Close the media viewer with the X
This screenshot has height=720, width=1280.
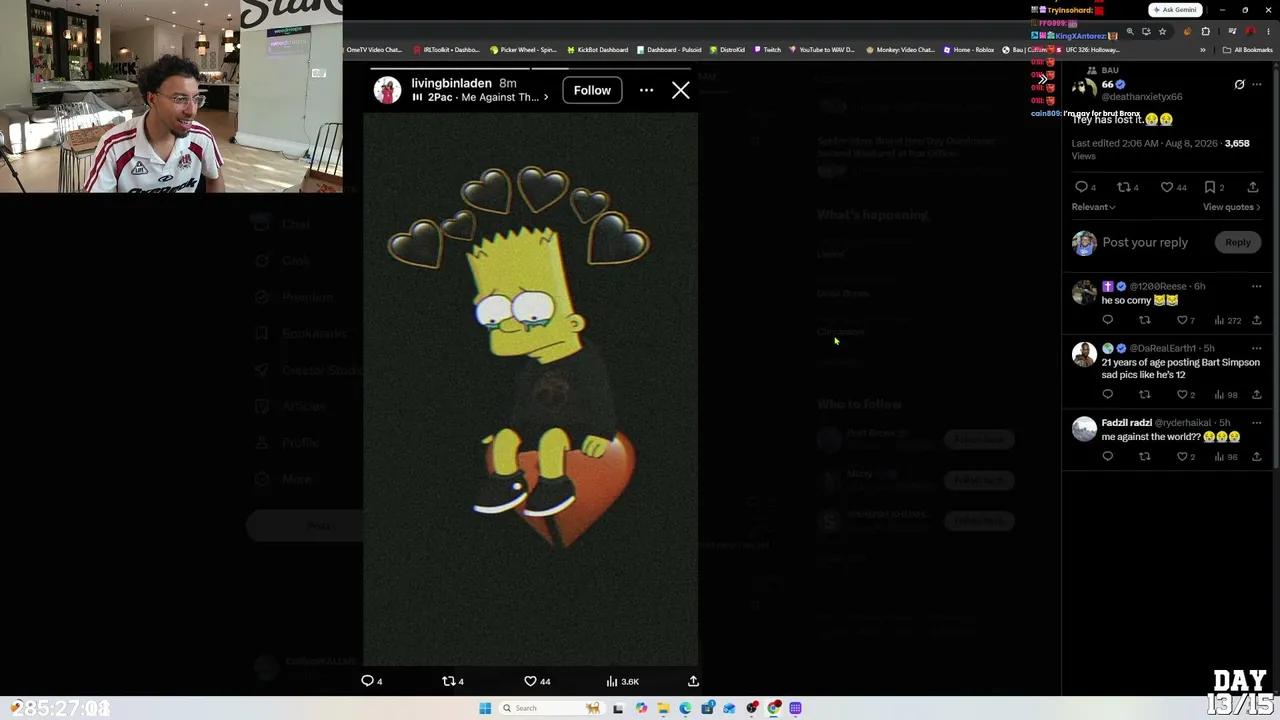click(x=681, y=91)
